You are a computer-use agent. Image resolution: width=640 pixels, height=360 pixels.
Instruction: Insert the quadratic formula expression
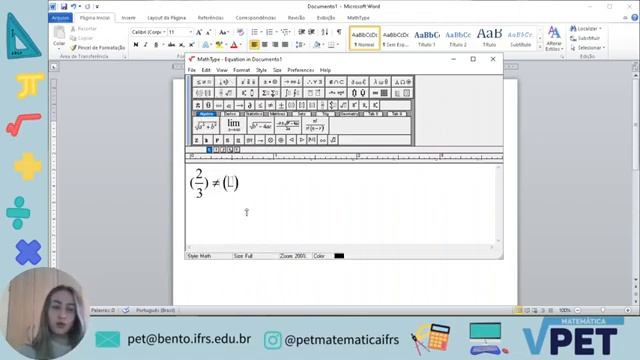pyautogui.click(x=287, y=125)
